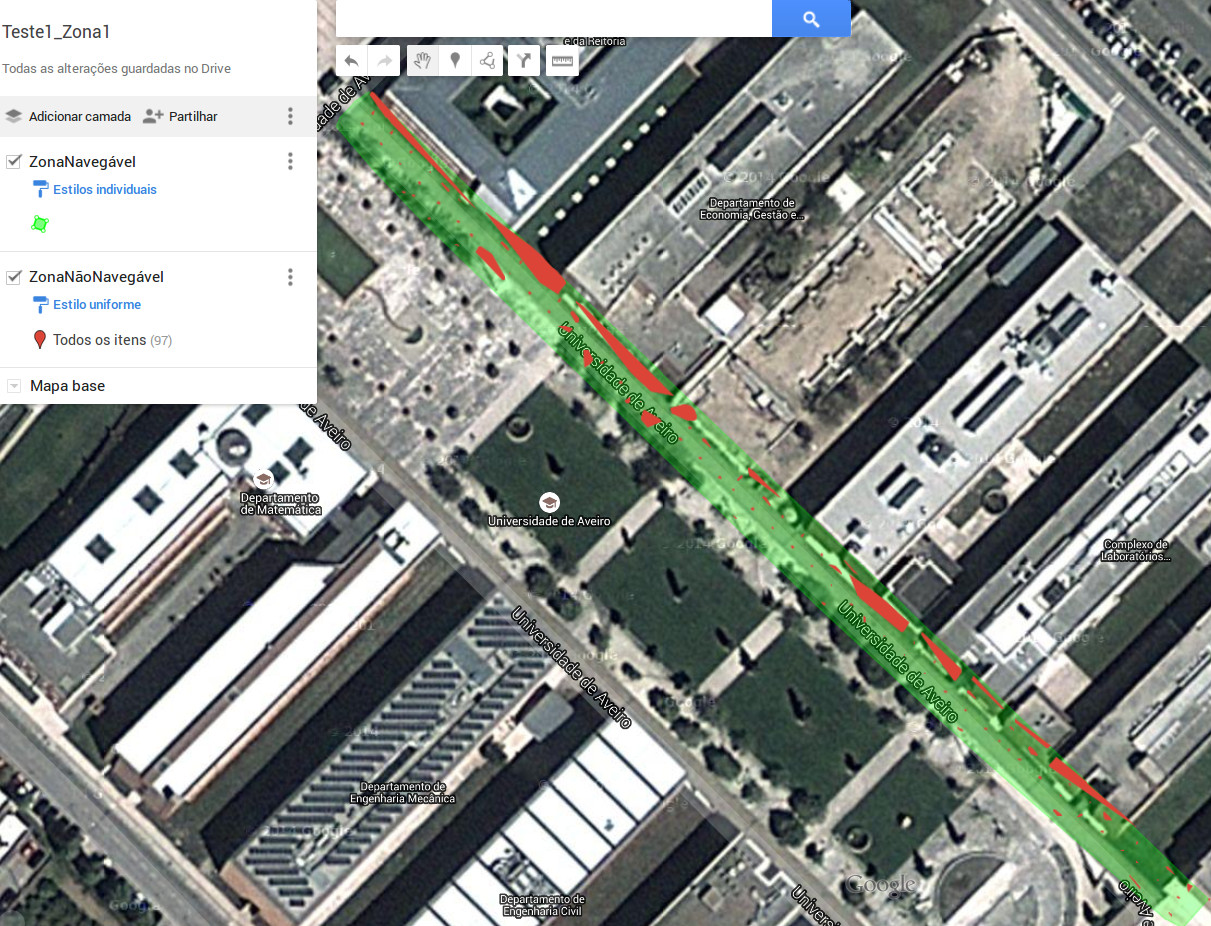
Task: Select the draw line tool
Action: click(487, 61)
